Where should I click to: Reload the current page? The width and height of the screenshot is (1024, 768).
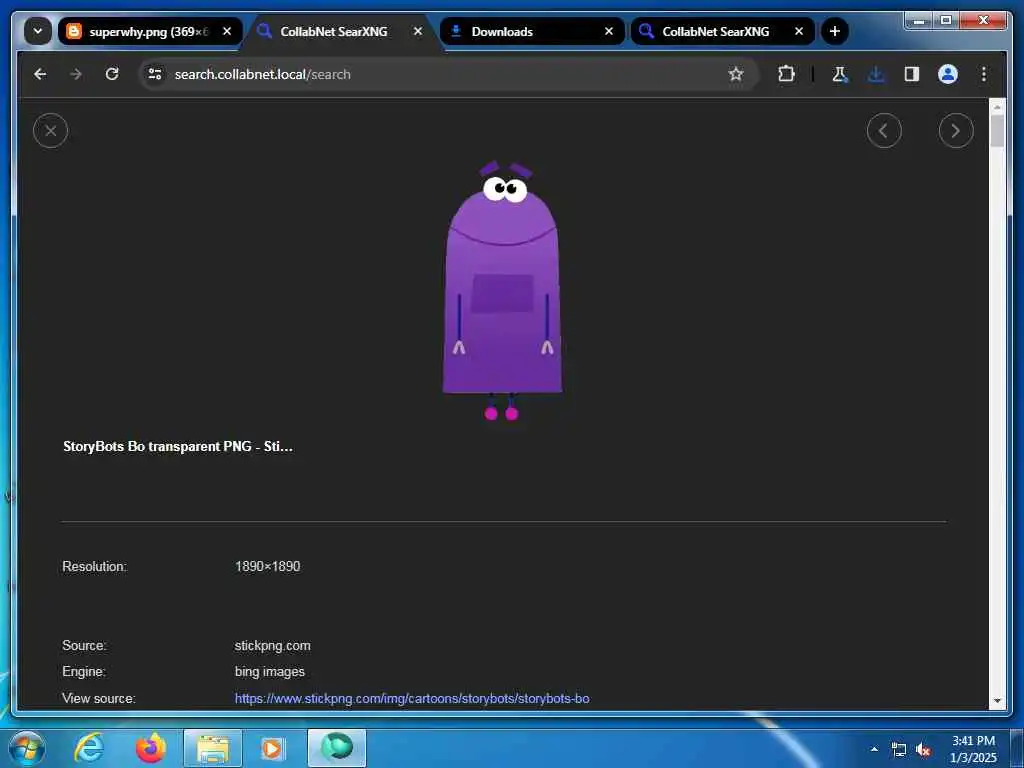pos(112,74)
